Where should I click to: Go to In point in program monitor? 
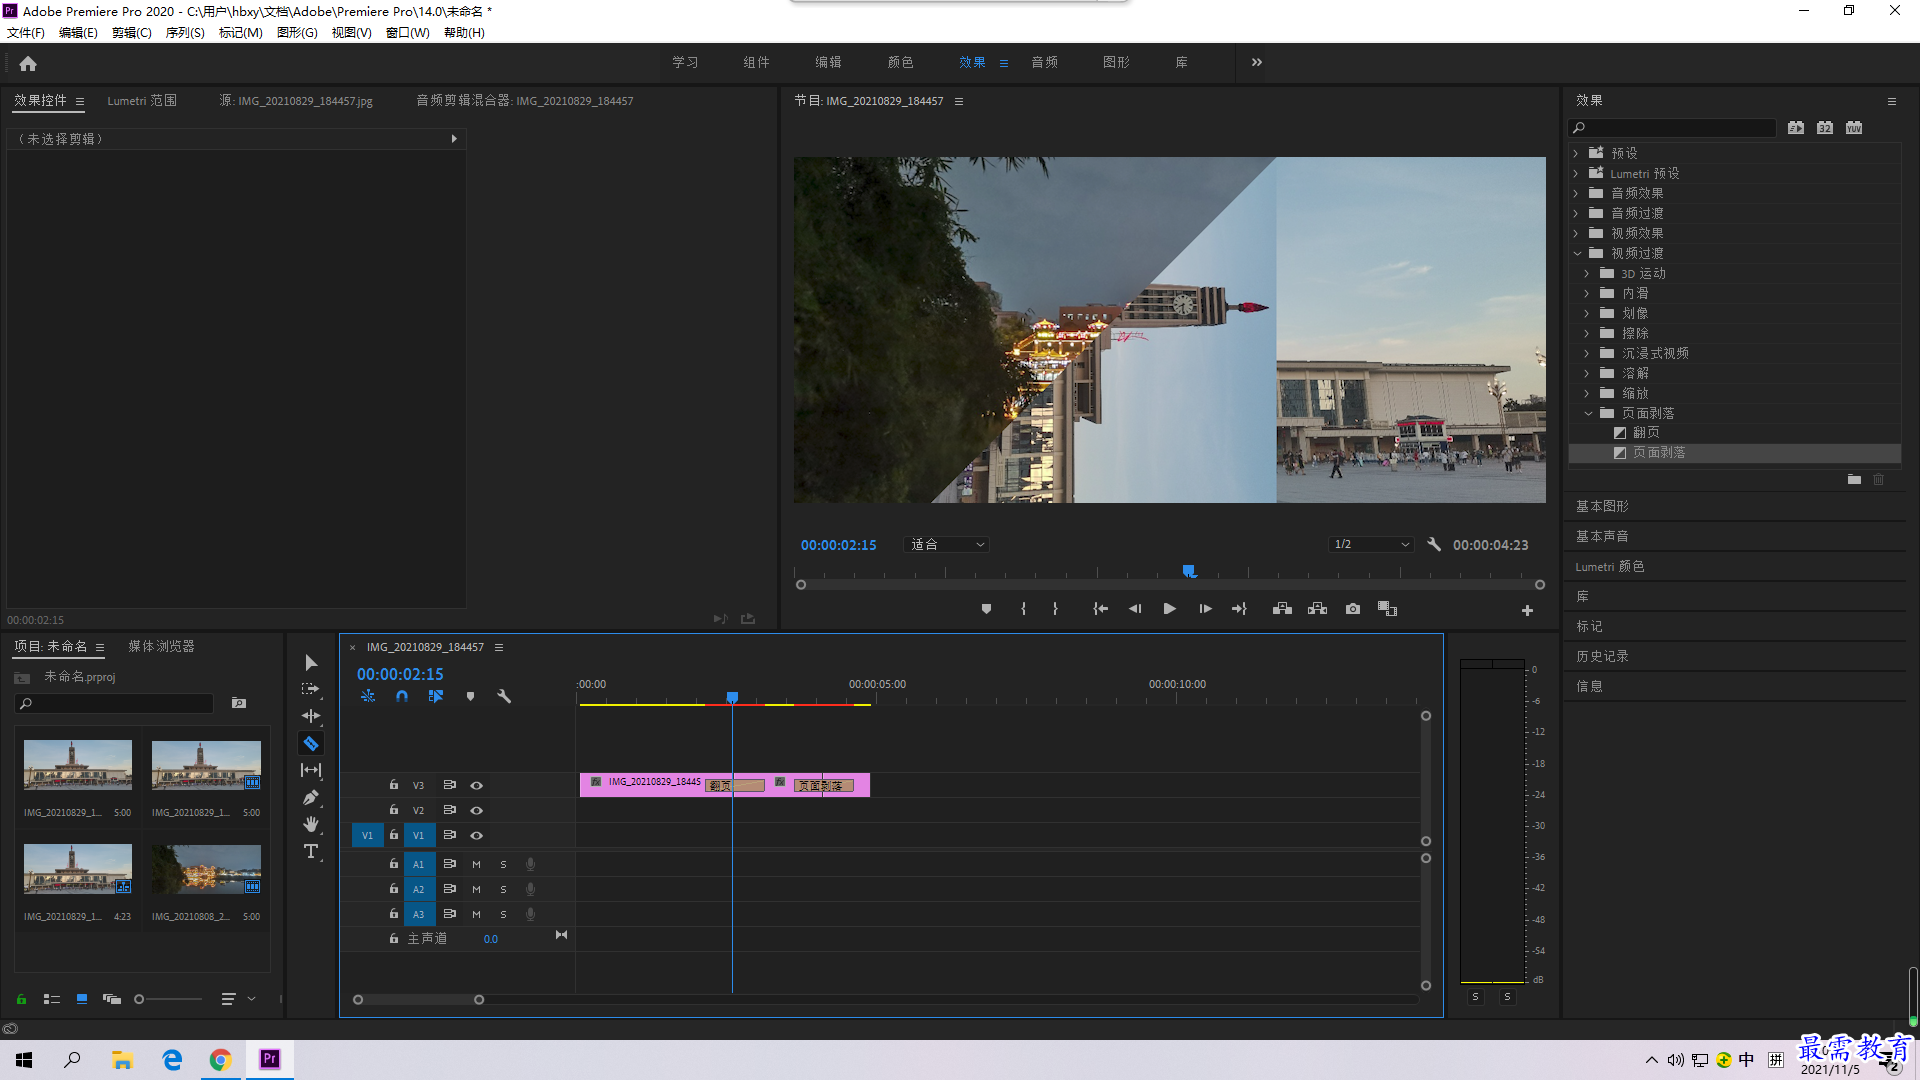point(1100,609)
